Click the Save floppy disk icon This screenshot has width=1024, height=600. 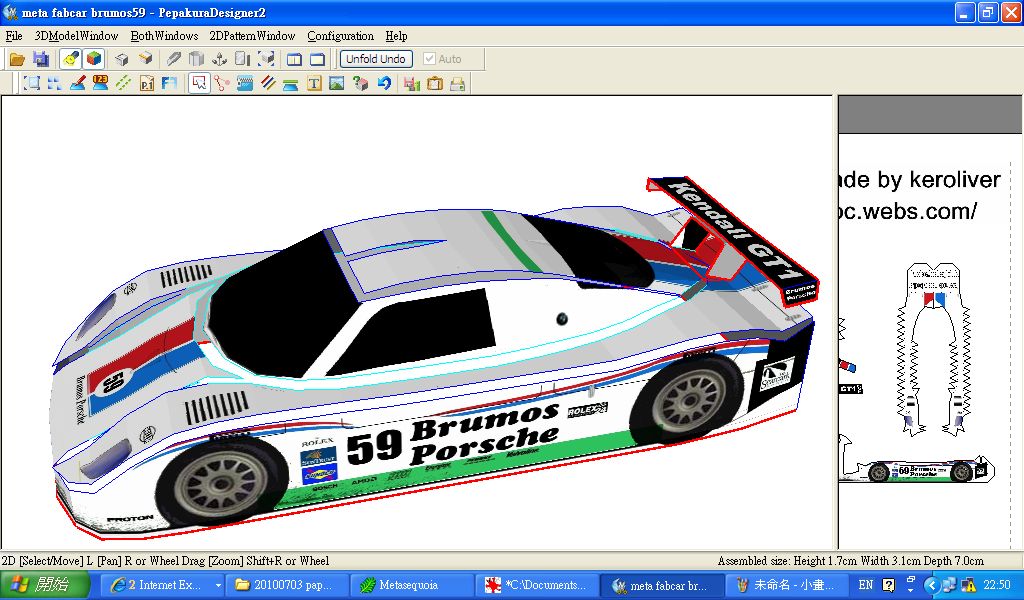[41, 59]
